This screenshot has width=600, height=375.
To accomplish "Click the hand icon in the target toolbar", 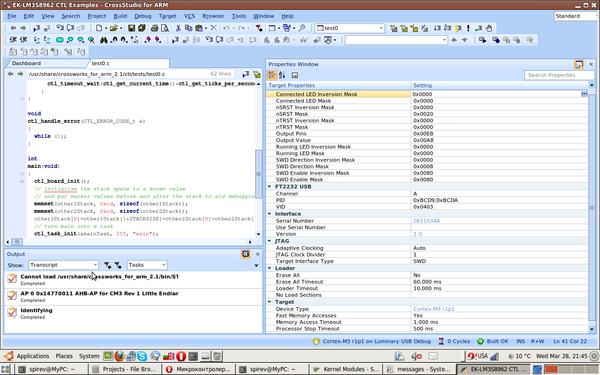I will point(489,28).
